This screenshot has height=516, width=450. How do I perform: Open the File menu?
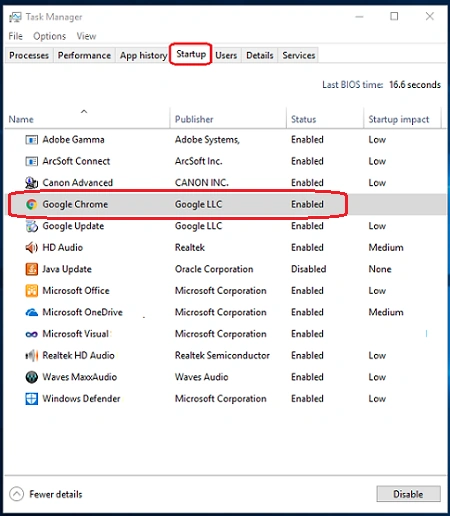(16, 36)
